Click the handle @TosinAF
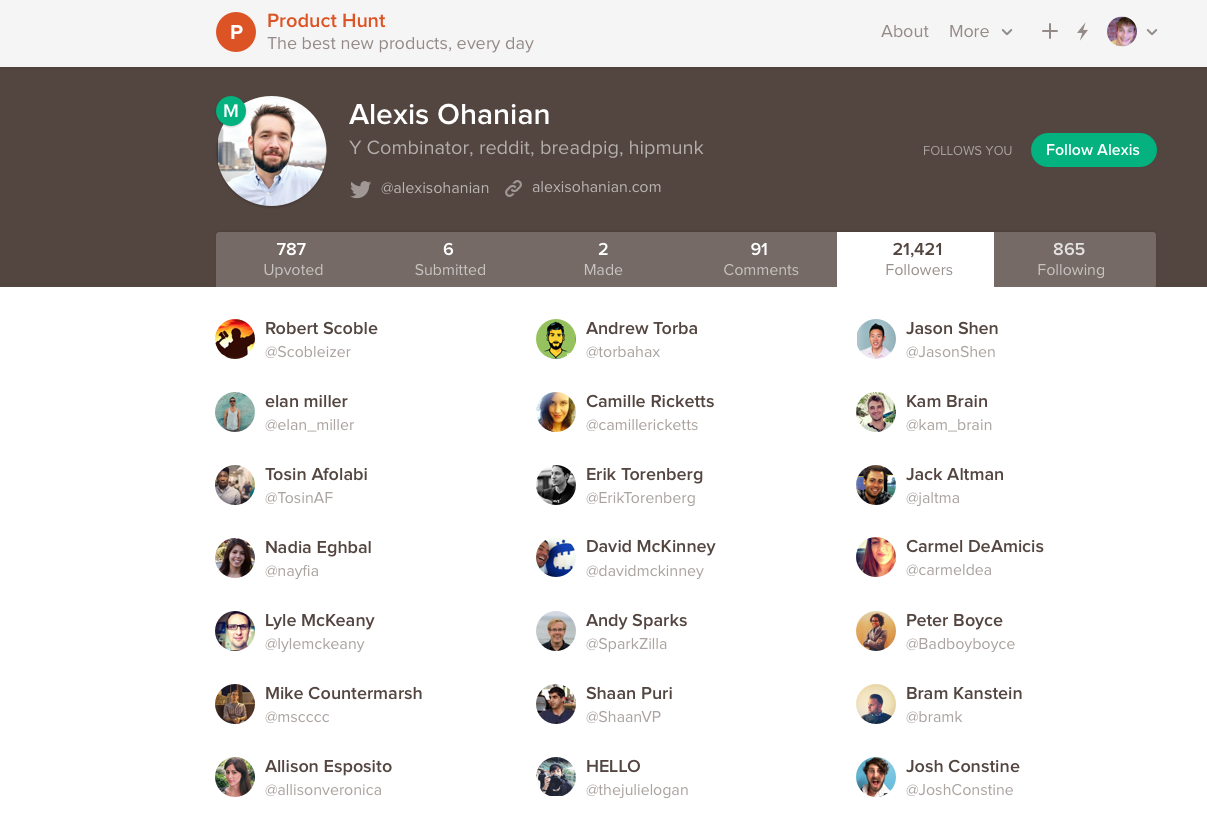1207x815 pixels. (x=299, y=498)
